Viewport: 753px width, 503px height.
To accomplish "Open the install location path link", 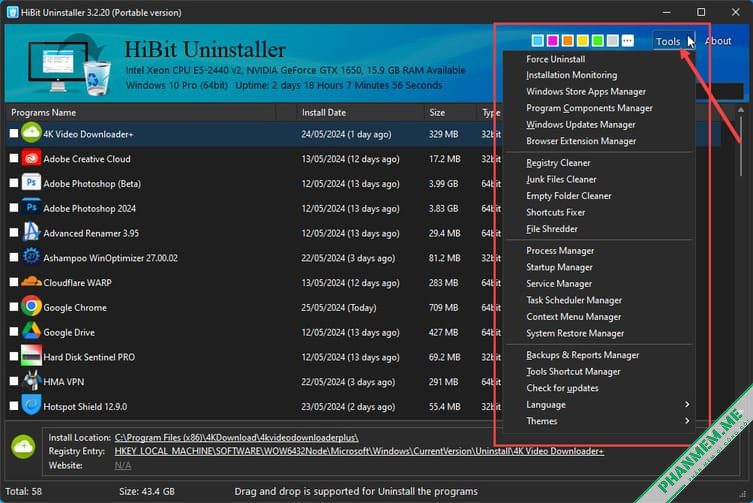I will point(236,438).
